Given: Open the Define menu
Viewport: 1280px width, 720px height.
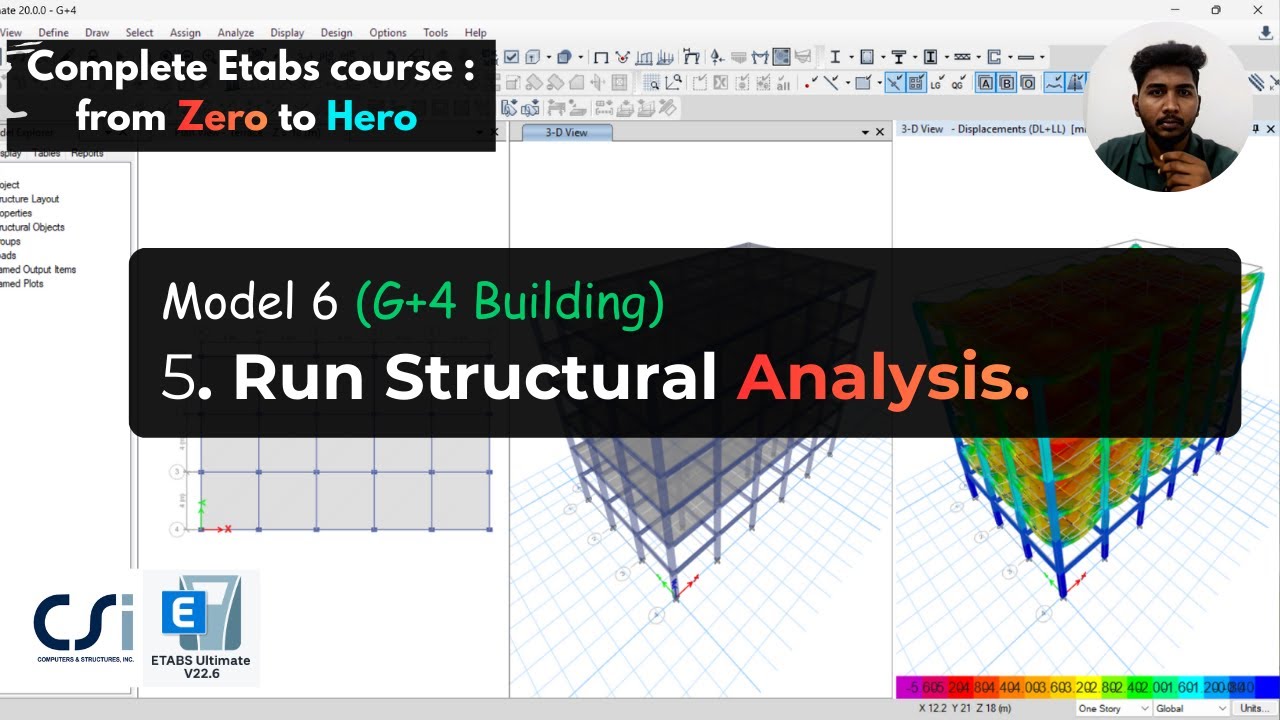Looking at the screenshot, I should [54, 33].
